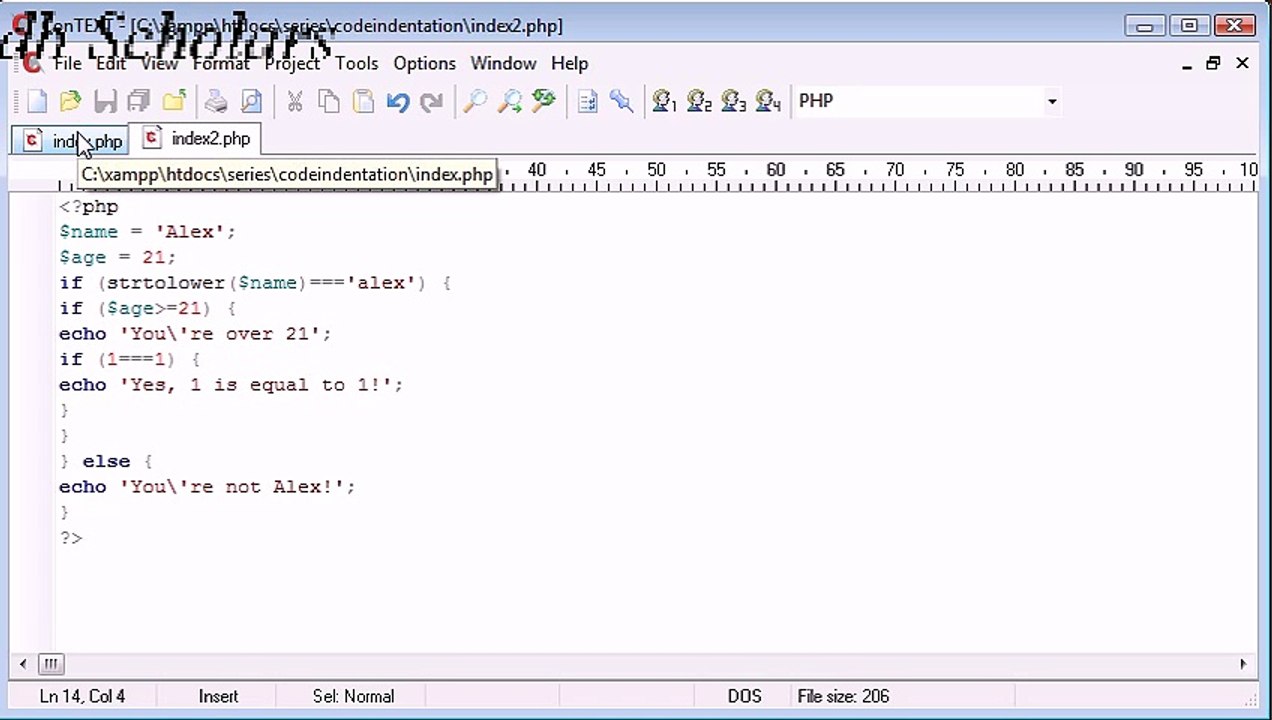Click the Stay on Top pin icon
This screenshot has width=1272, height=720.
[x=621, y=101]
